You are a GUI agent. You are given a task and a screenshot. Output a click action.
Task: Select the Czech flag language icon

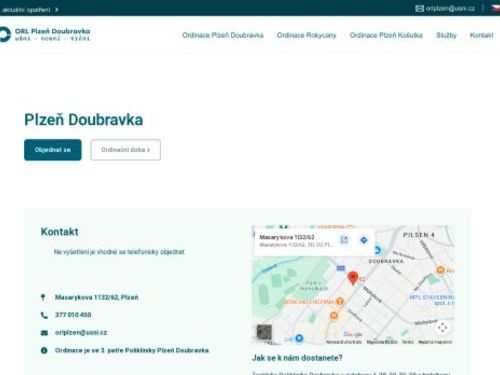[x=496, y=8]
